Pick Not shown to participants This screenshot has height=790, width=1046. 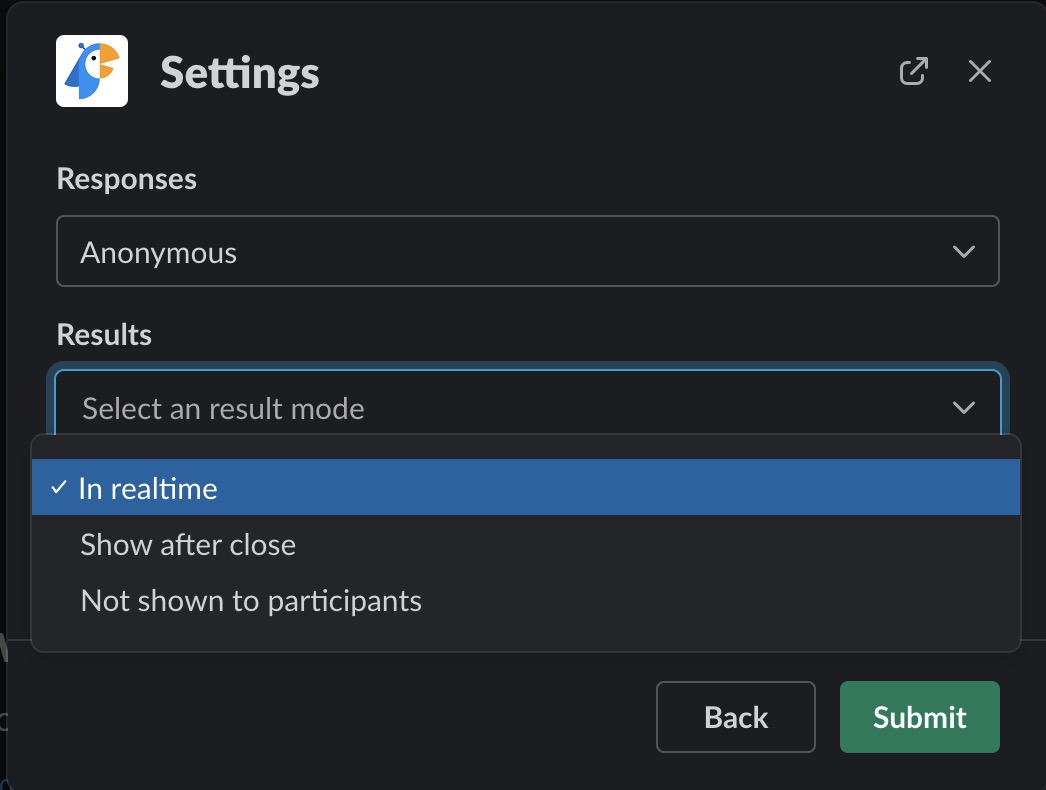click(x=251, y=601)
